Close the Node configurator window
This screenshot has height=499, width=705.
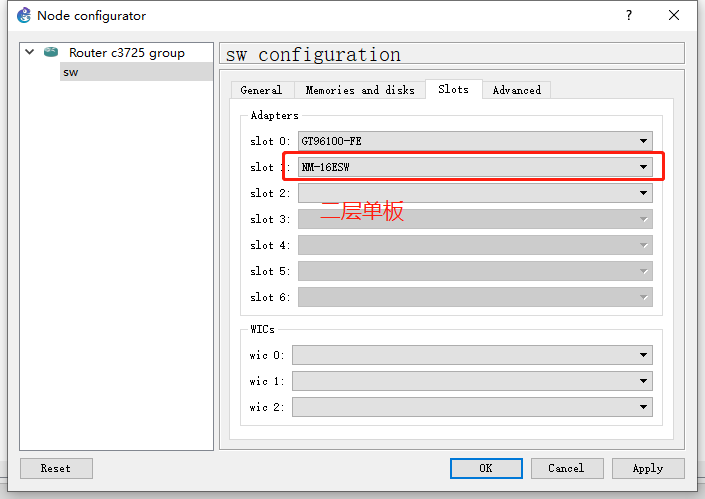click(675, 15)
